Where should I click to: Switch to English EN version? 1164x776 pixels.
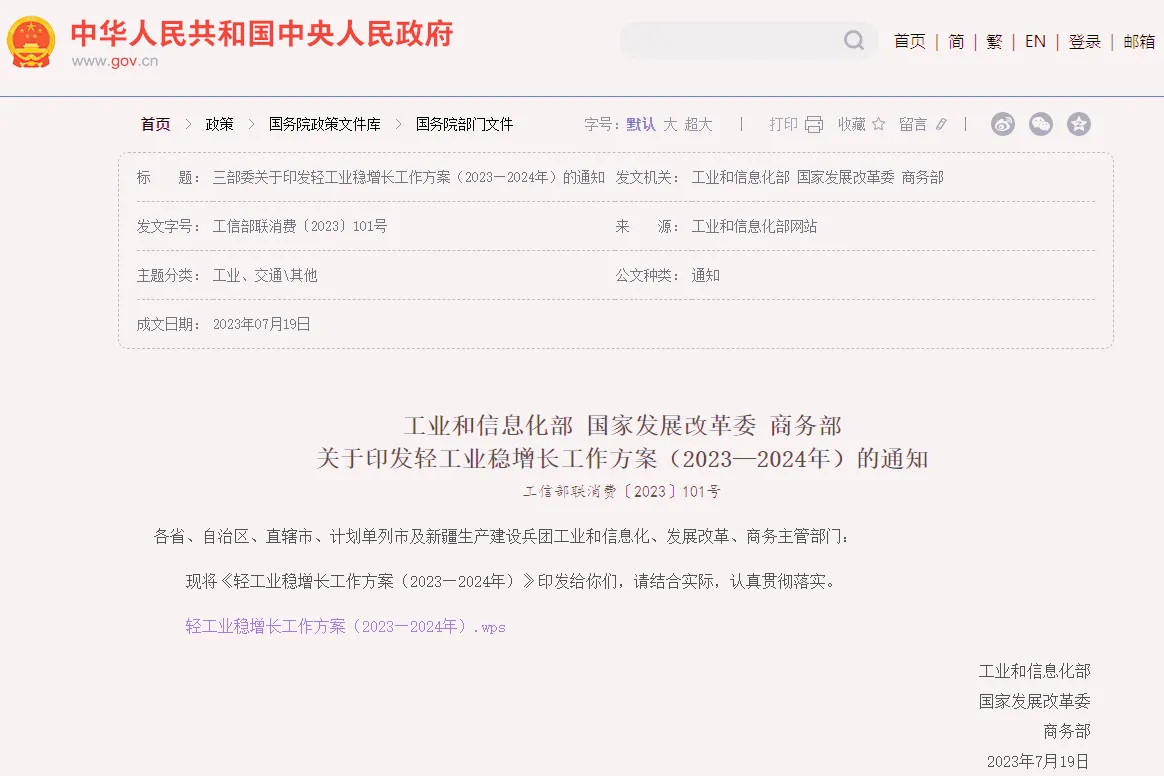coord(1035,42)
